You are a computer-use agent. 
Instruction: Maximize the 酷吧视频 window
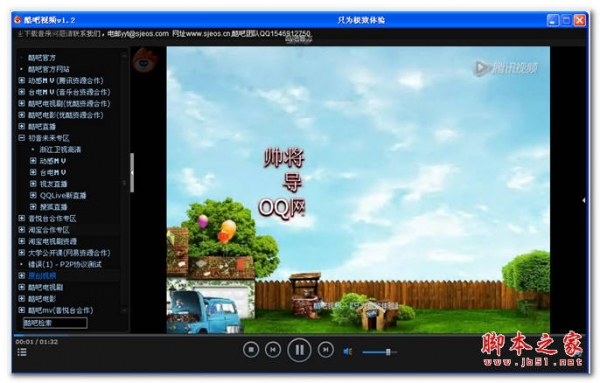point(566,20)
